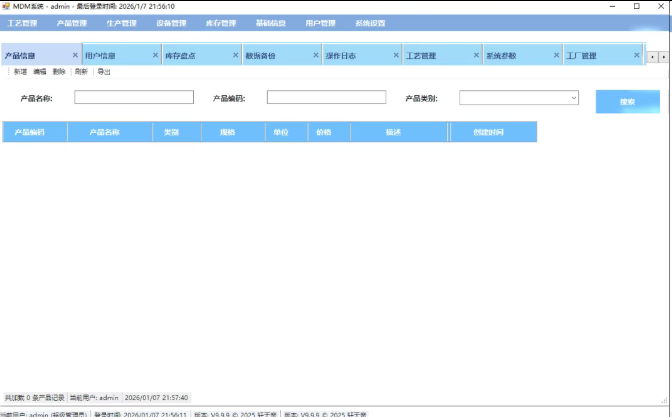The width and height of the screenshot is (672, 417).
Task: Open the 生产管理 menu
Action: pyautogui.click(x=121, y=23)
